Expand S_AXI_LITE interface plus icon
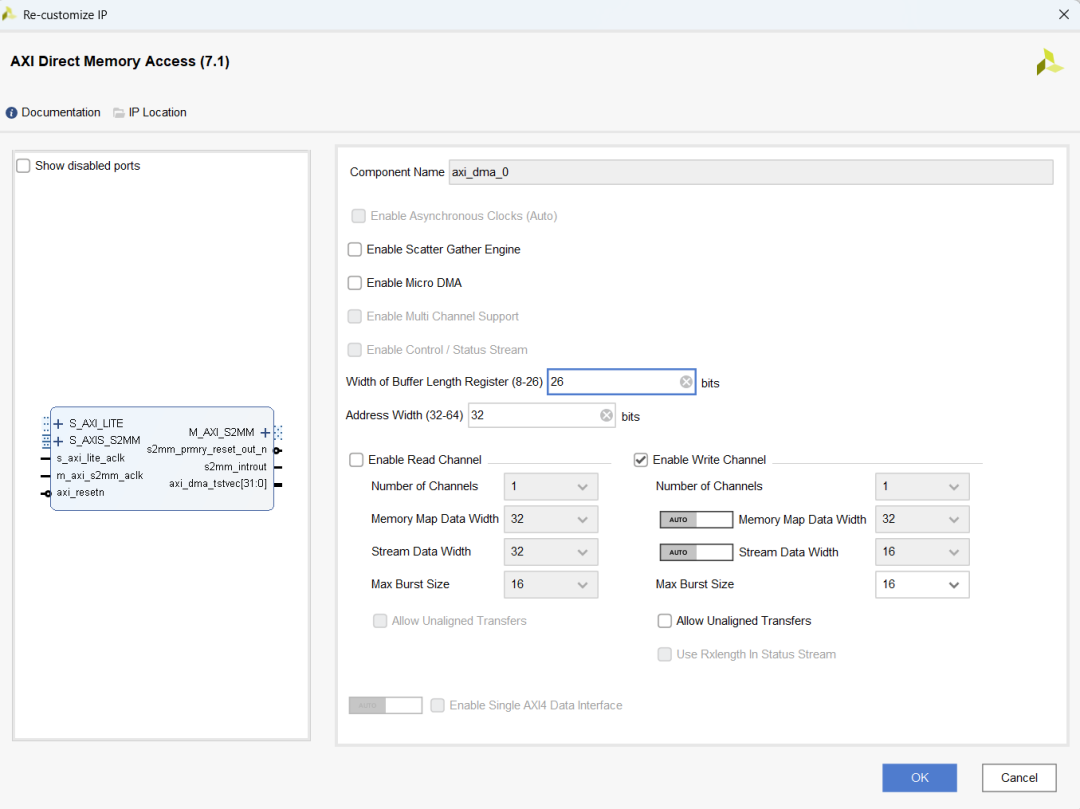The width and height of the screenshot is (1080, 809). [x=59, y=424]
